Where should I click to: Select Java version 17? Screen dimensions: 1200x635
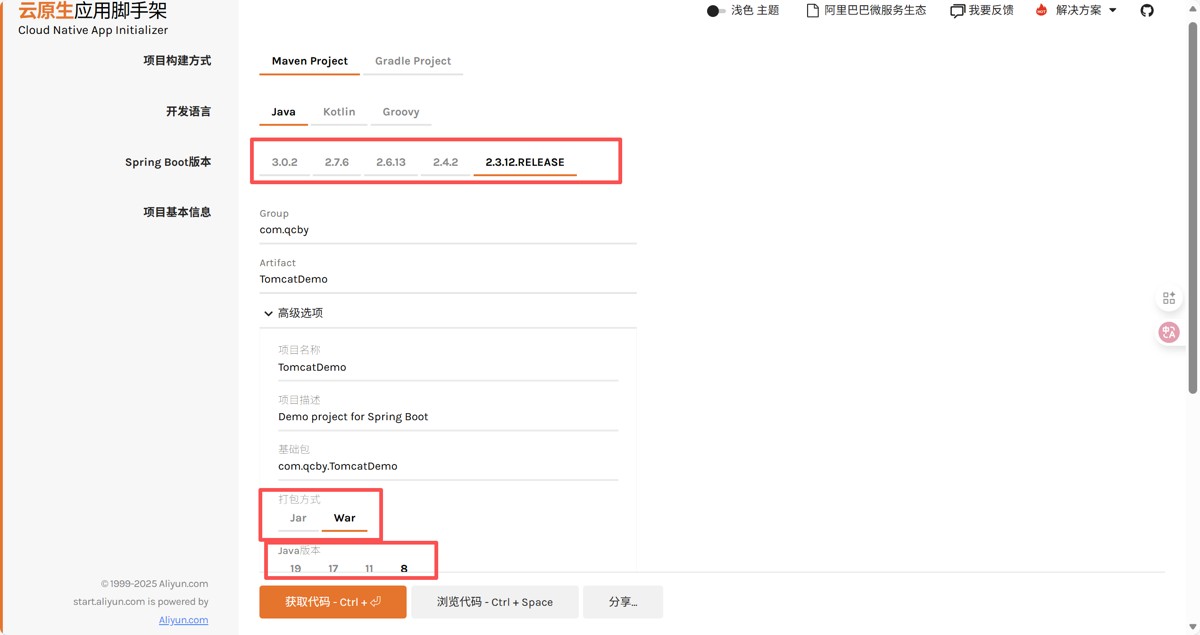point(333,568)
